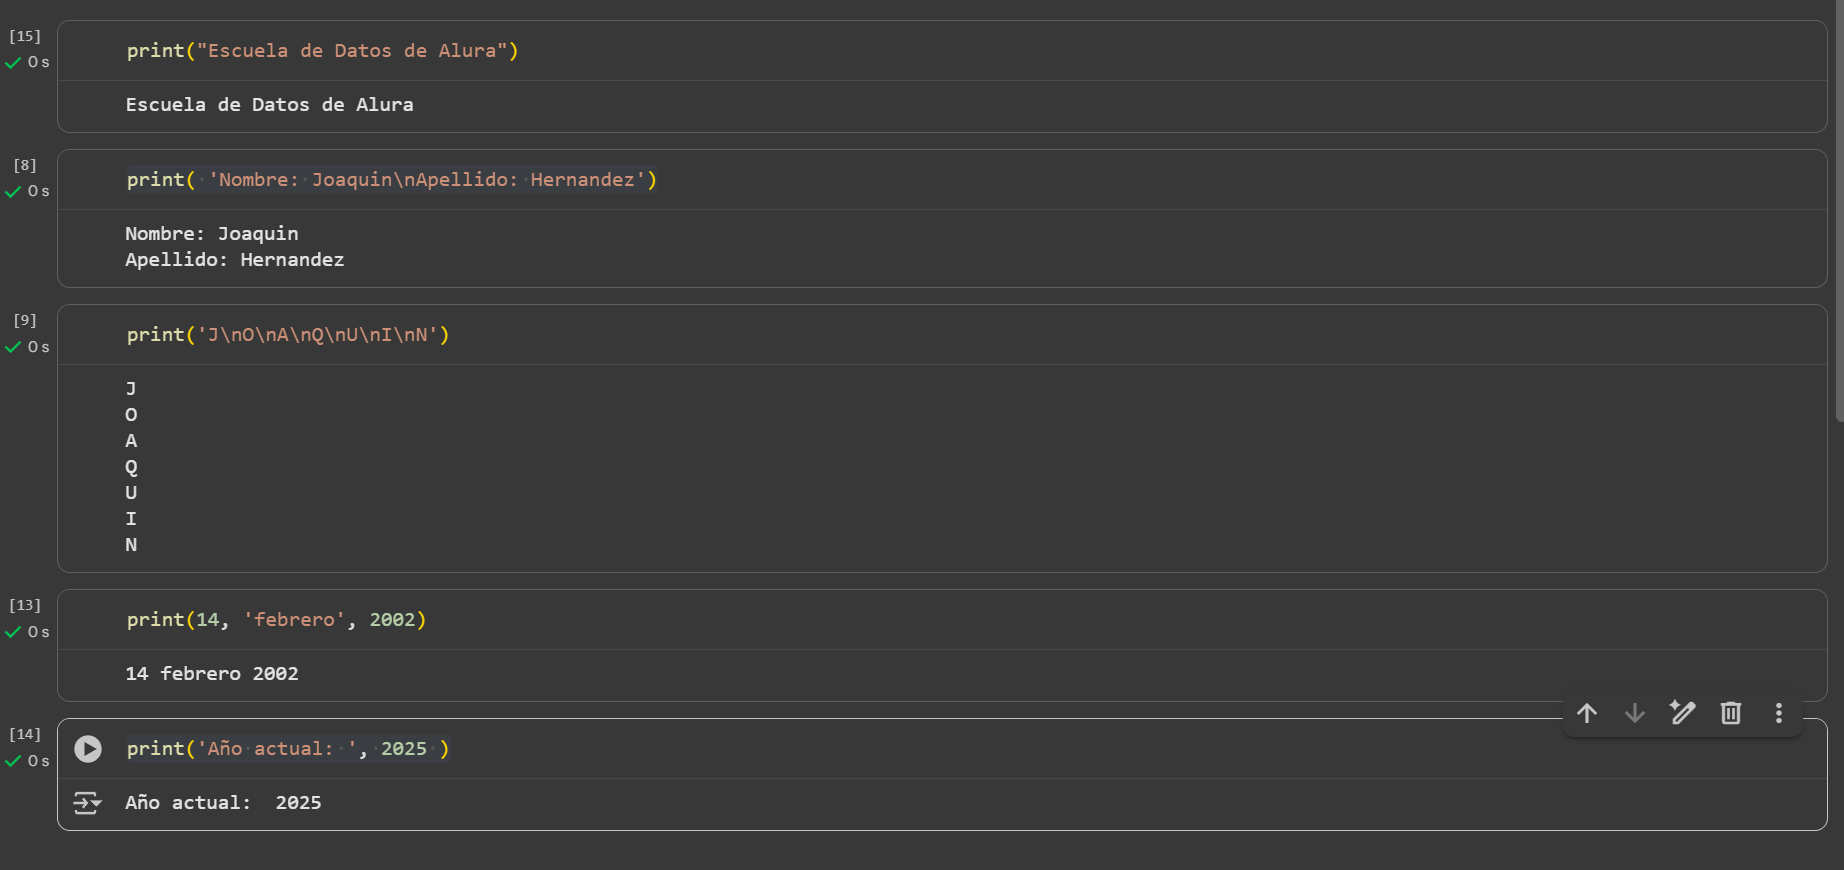Click the 'Apellido: Hernandez' output line
1844x870 pixels.
pos(235,260)
